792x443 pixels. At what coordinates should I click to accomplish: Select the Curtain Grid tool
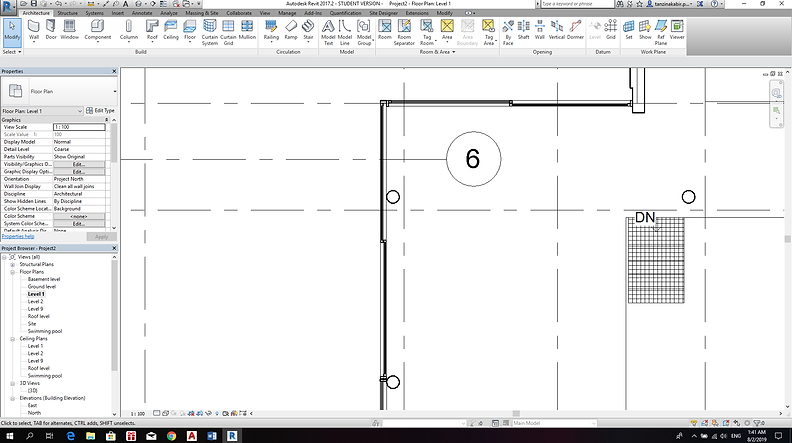(x=228, y=33)
